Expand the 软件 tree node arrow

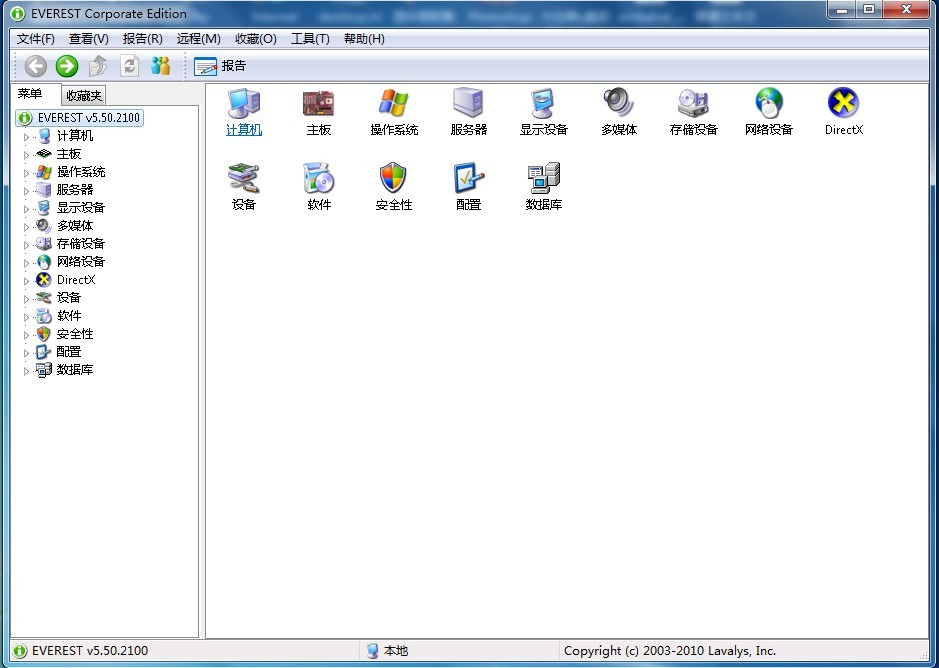pos(27,316)
